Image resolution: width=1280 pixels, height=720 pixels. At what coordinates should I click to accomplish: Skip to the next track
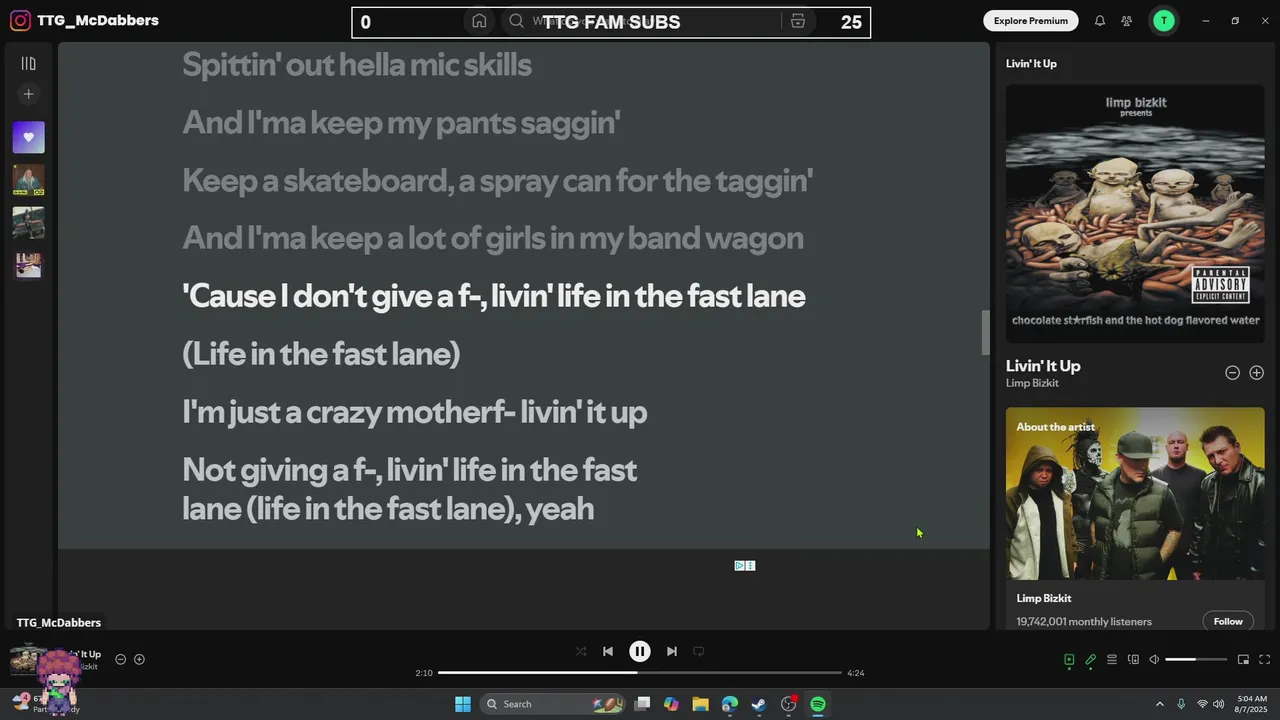click(672, 651)
